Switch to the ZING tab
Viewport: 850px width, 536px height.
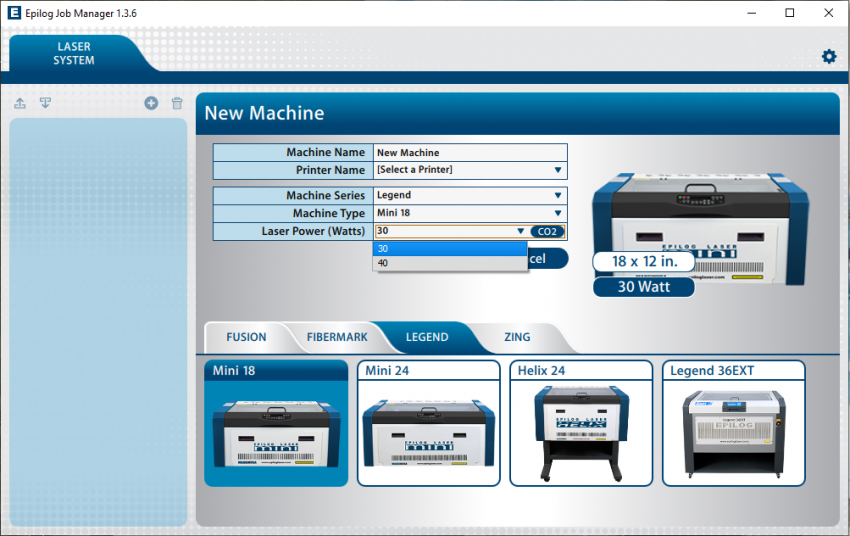coord(517,337)
